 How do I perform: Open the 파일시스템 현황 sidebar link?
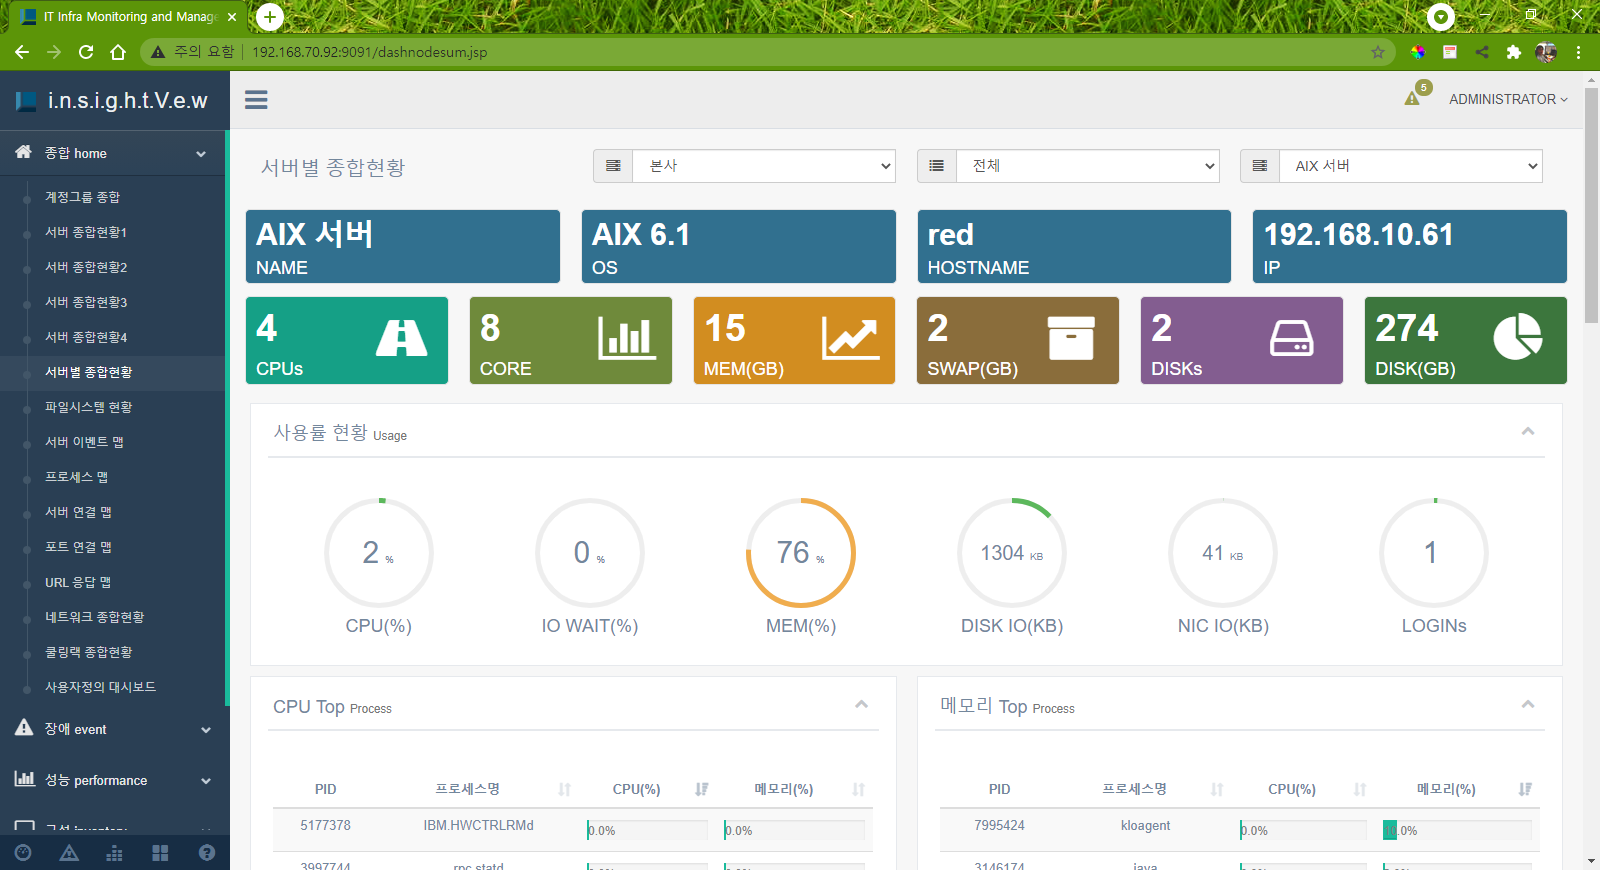(89, 407)
